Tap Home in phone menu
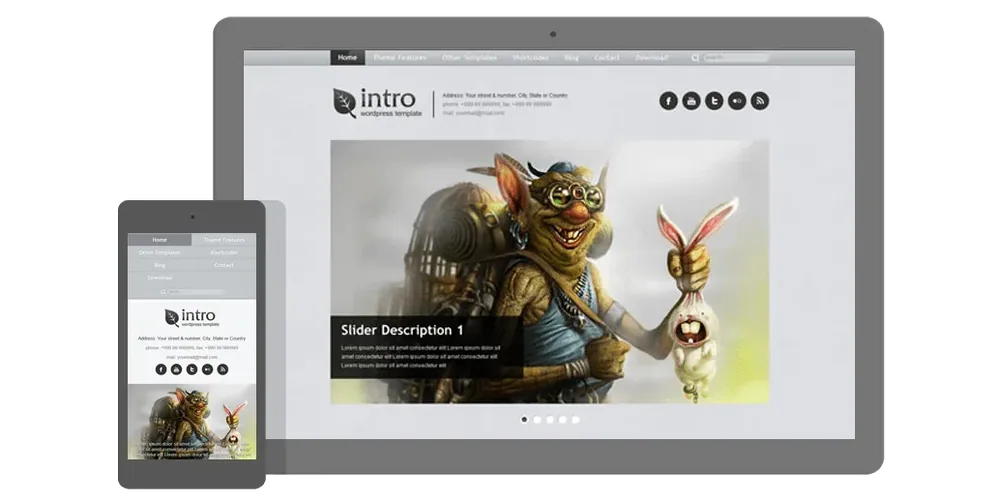 pos(159,240)
